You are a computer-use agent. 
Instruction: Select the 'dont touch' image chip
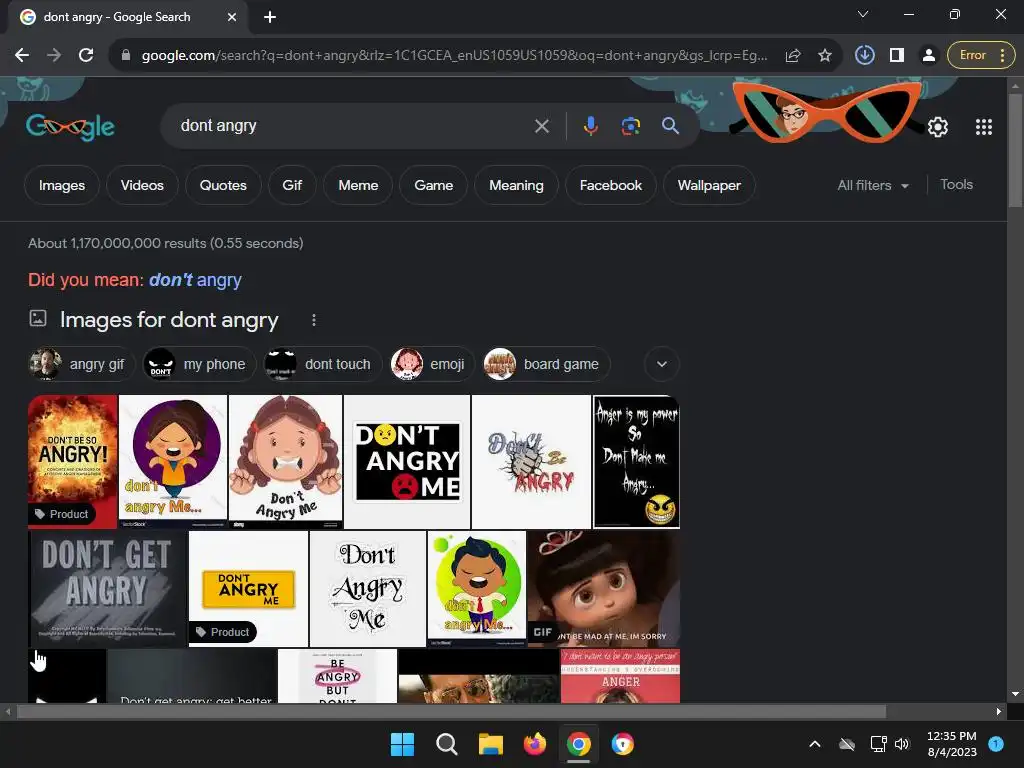click(x=323, y=364)
